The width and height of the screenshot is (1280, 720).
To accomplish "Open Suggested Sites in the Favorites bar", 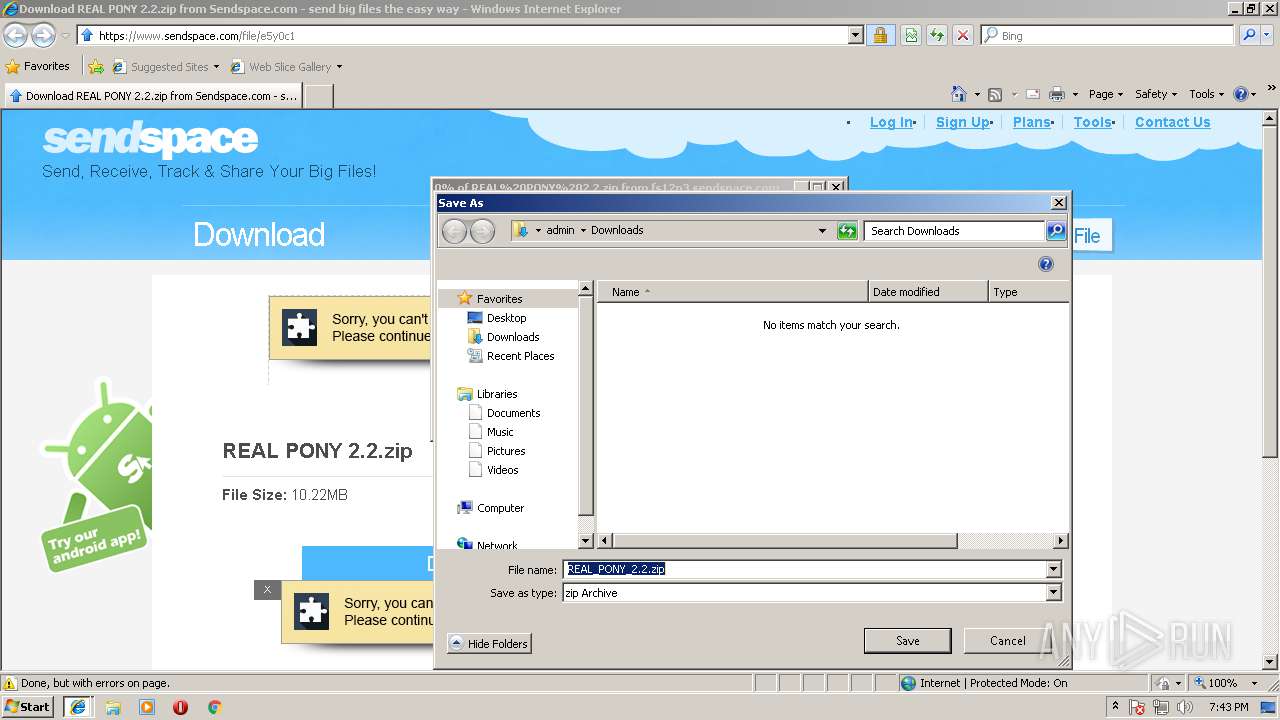I will coord(165,67).
